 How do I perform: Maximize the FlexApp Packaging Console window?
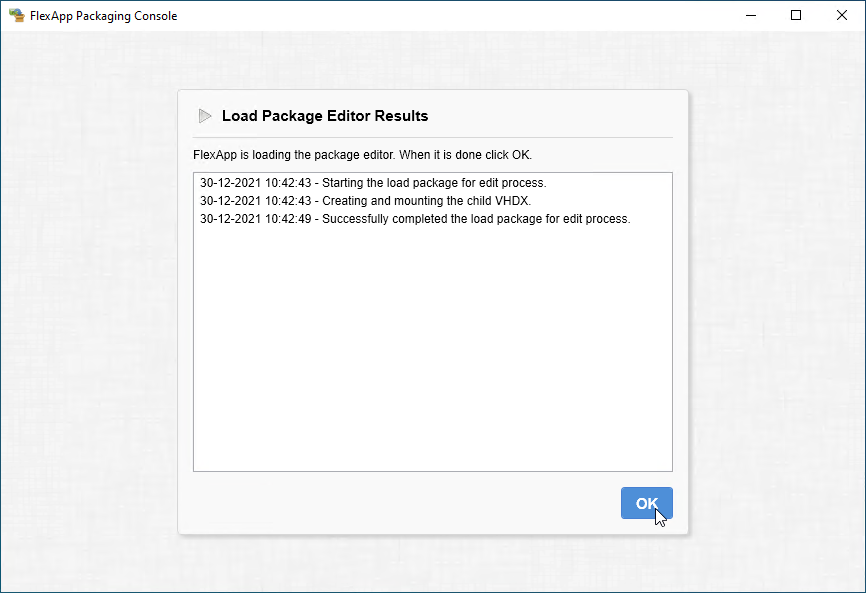click(x=796, y=15)
